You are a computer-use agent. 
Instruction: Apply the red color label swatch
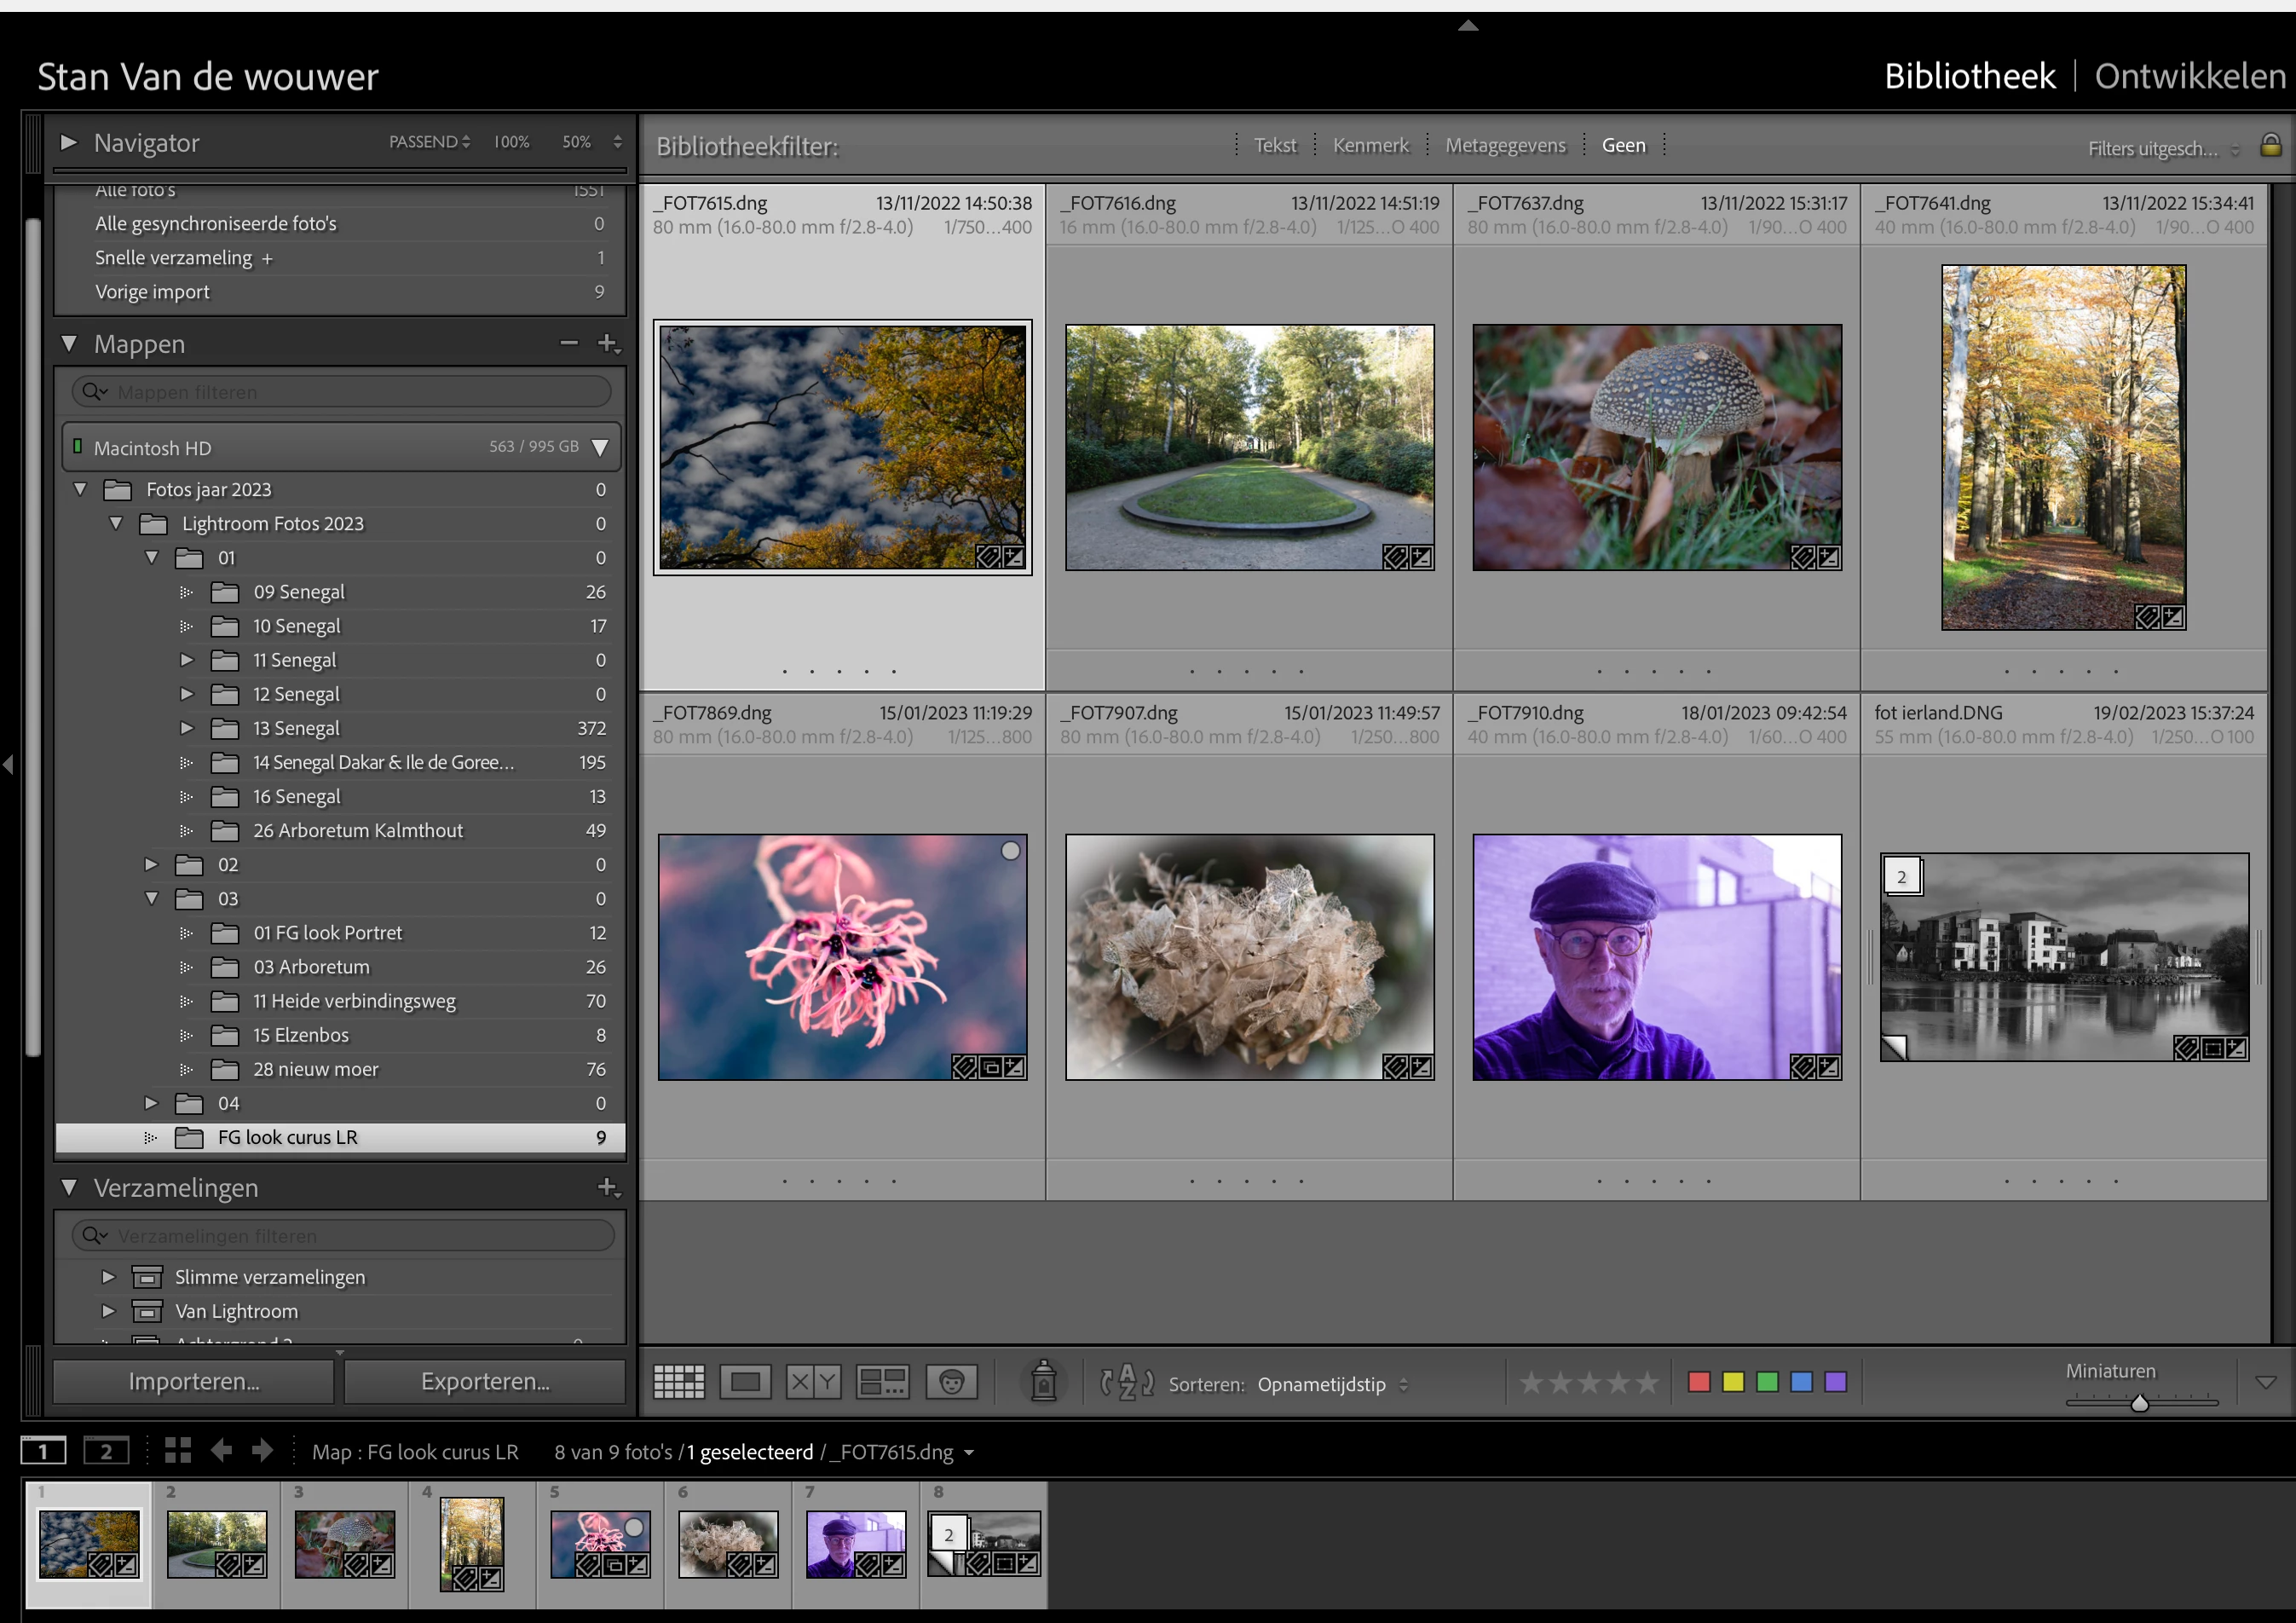pyautogui.click(x=1698, y=1382)
